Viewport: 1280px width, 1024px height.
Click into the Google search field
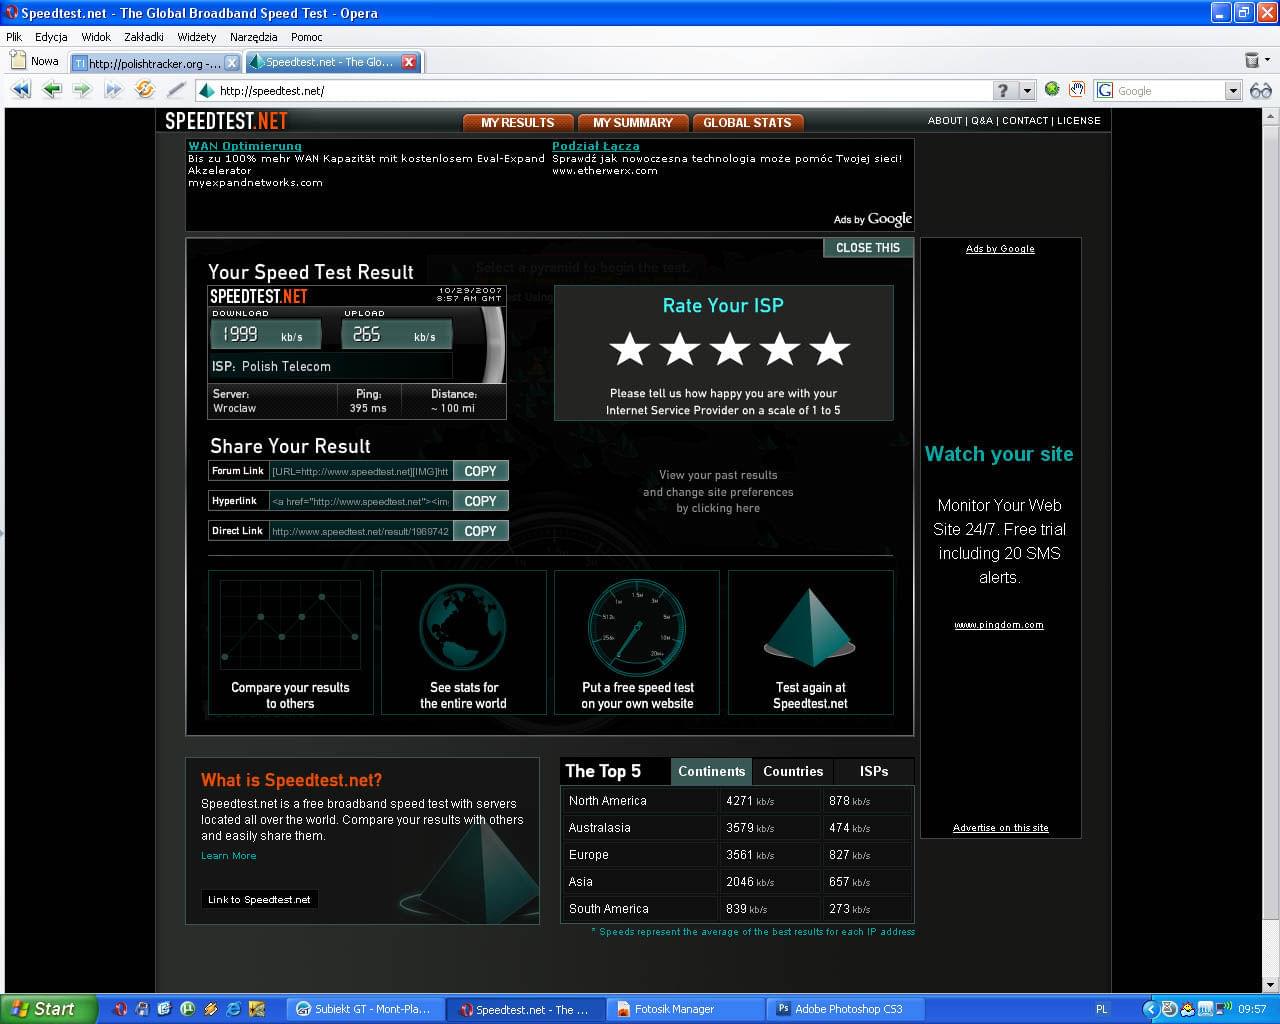(x=1169, y=91)
